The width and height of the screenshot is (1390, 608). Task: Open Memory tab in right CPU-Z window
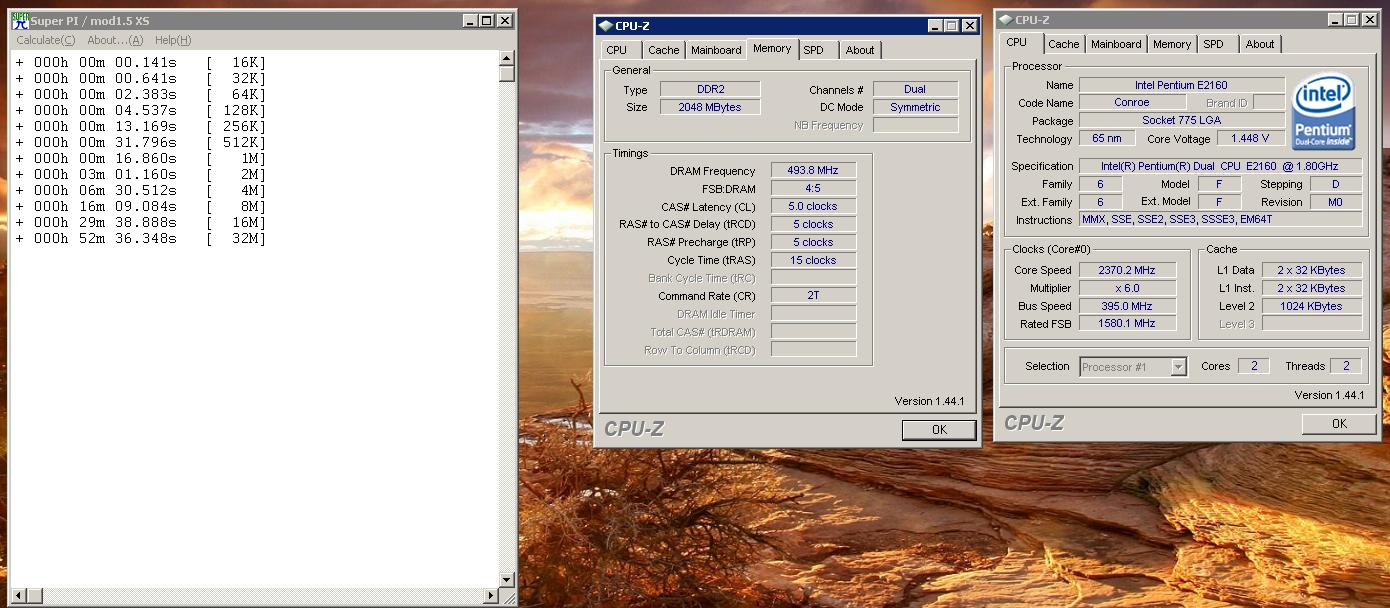[x=1172, y=44]
